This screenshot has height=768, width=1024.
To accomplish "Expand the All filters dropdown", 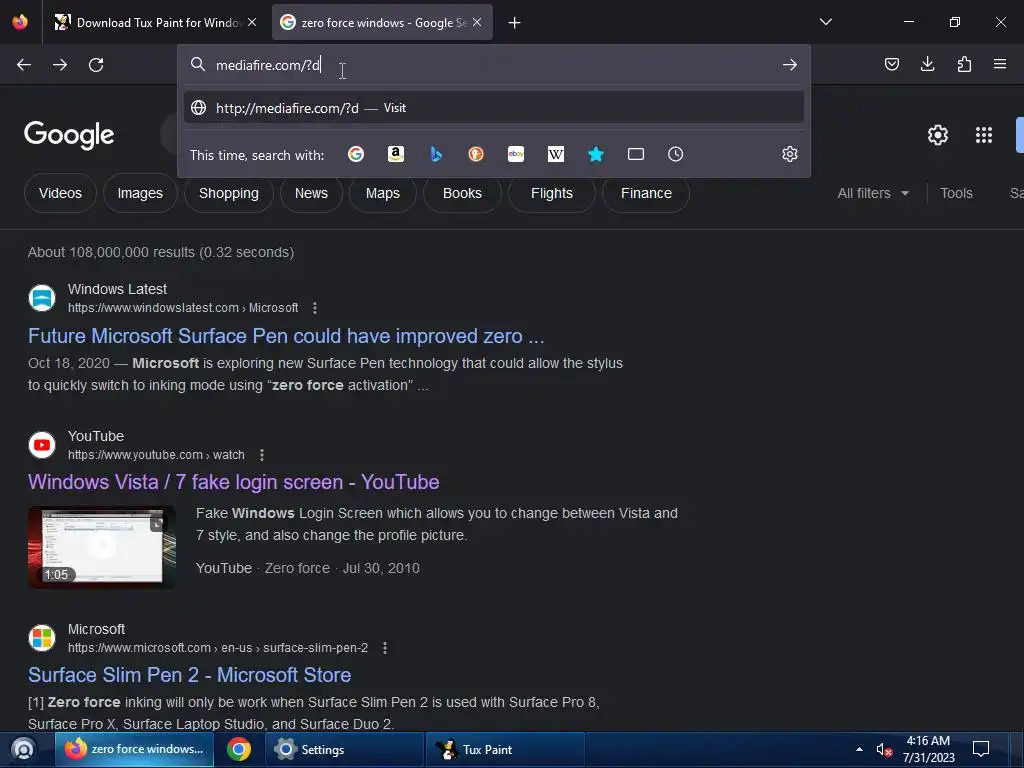I will 872,193.
